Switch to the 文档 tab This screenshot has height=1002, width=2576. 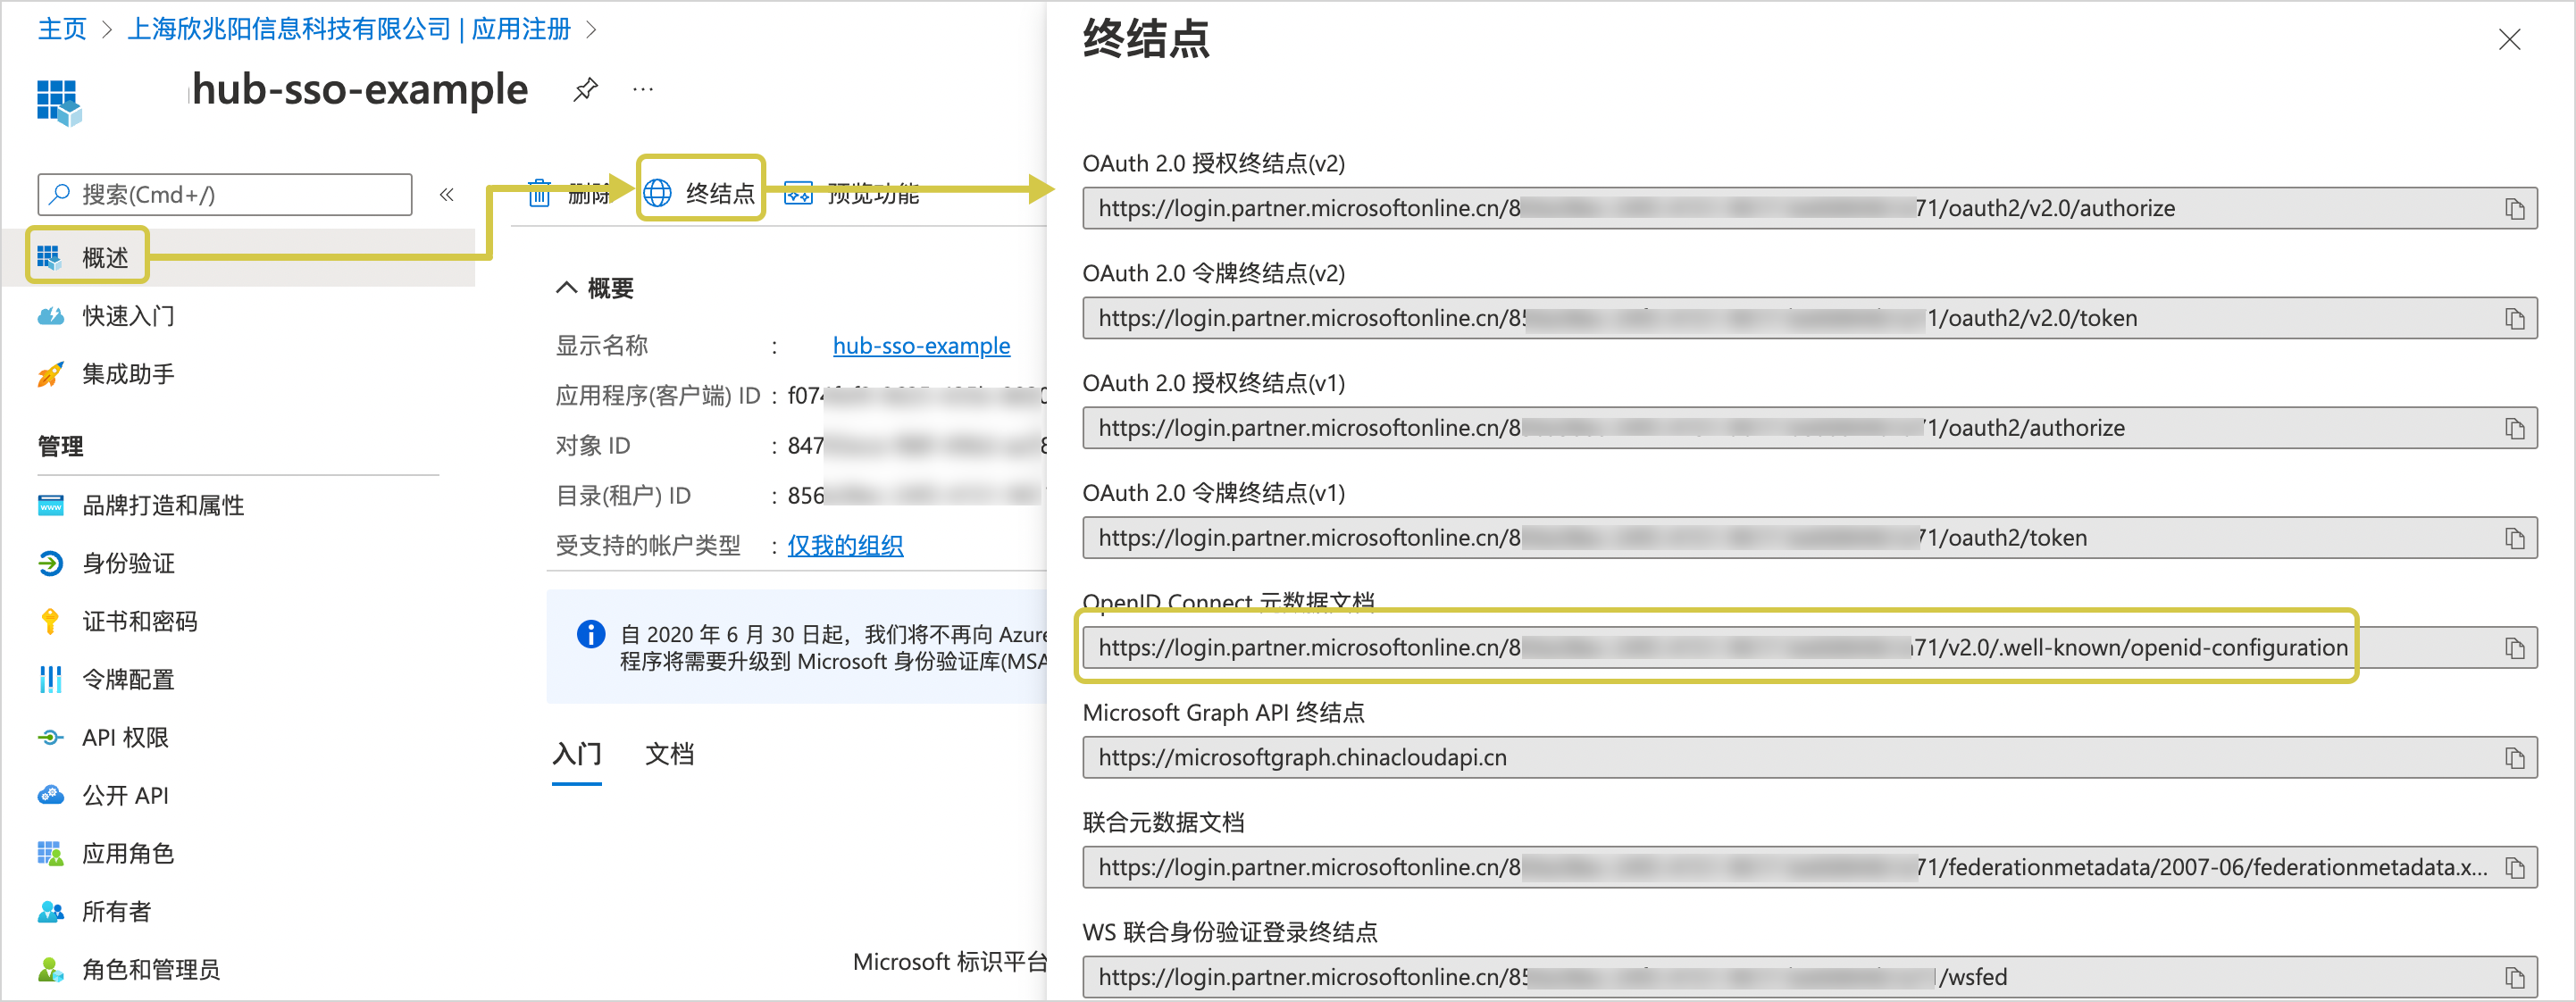669,754
